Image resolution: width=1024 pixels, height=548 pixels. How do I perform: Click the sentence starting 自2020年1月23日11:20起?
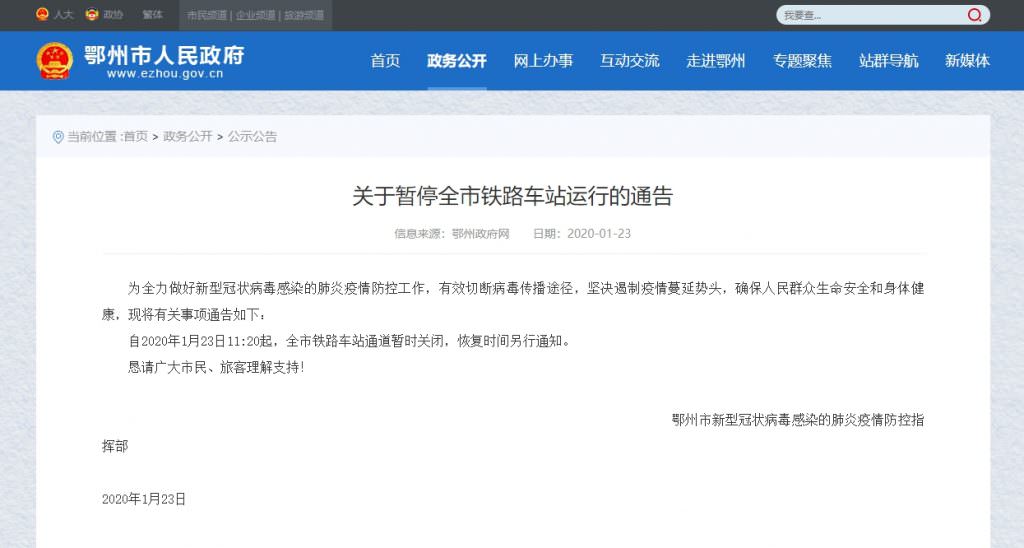tap(349, 341)
